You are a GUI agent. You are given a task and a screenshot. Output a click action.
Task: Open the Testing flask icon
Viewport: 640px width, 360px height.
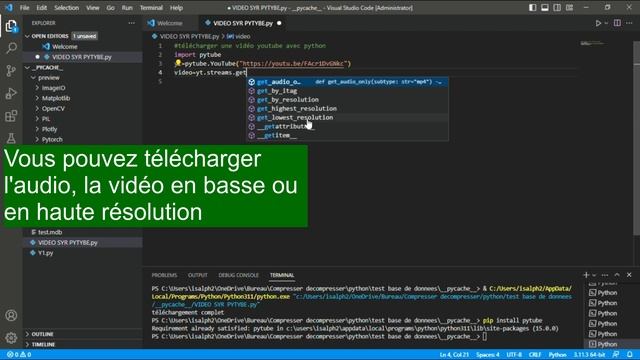(x=11, y=138)
